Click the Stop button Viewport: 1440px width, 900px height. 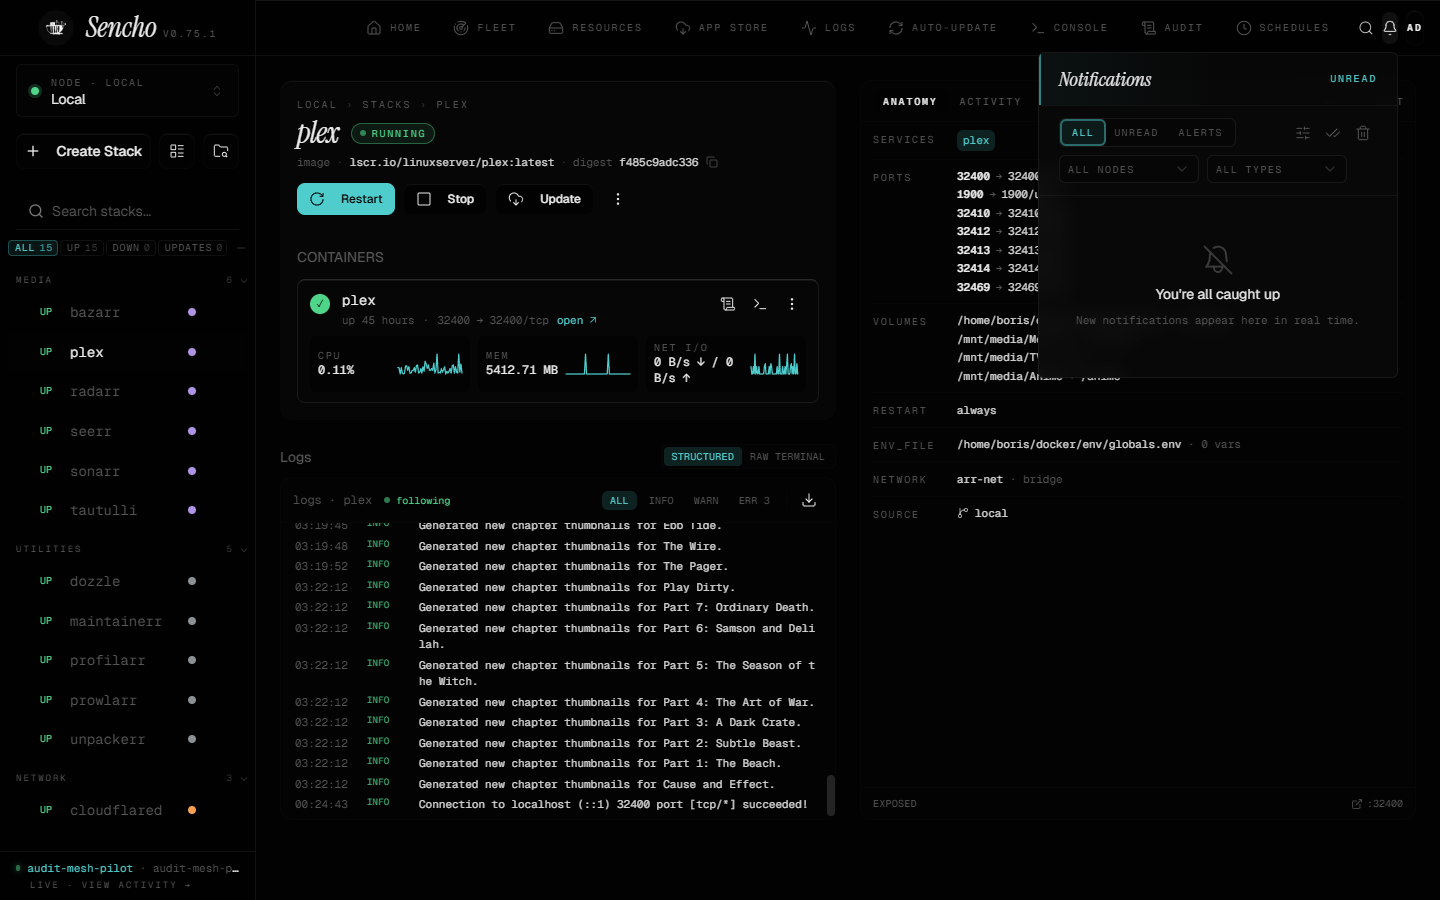coord(446,199)
